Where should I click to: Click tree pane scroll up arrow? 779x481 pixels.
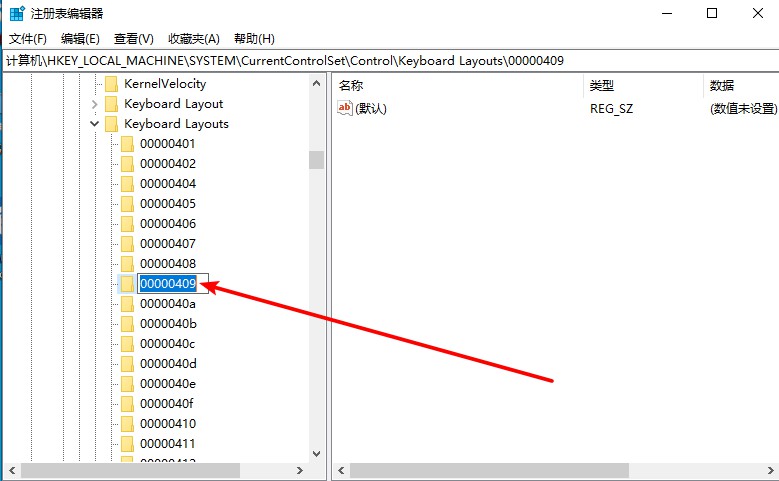click(x=316, y=83)
